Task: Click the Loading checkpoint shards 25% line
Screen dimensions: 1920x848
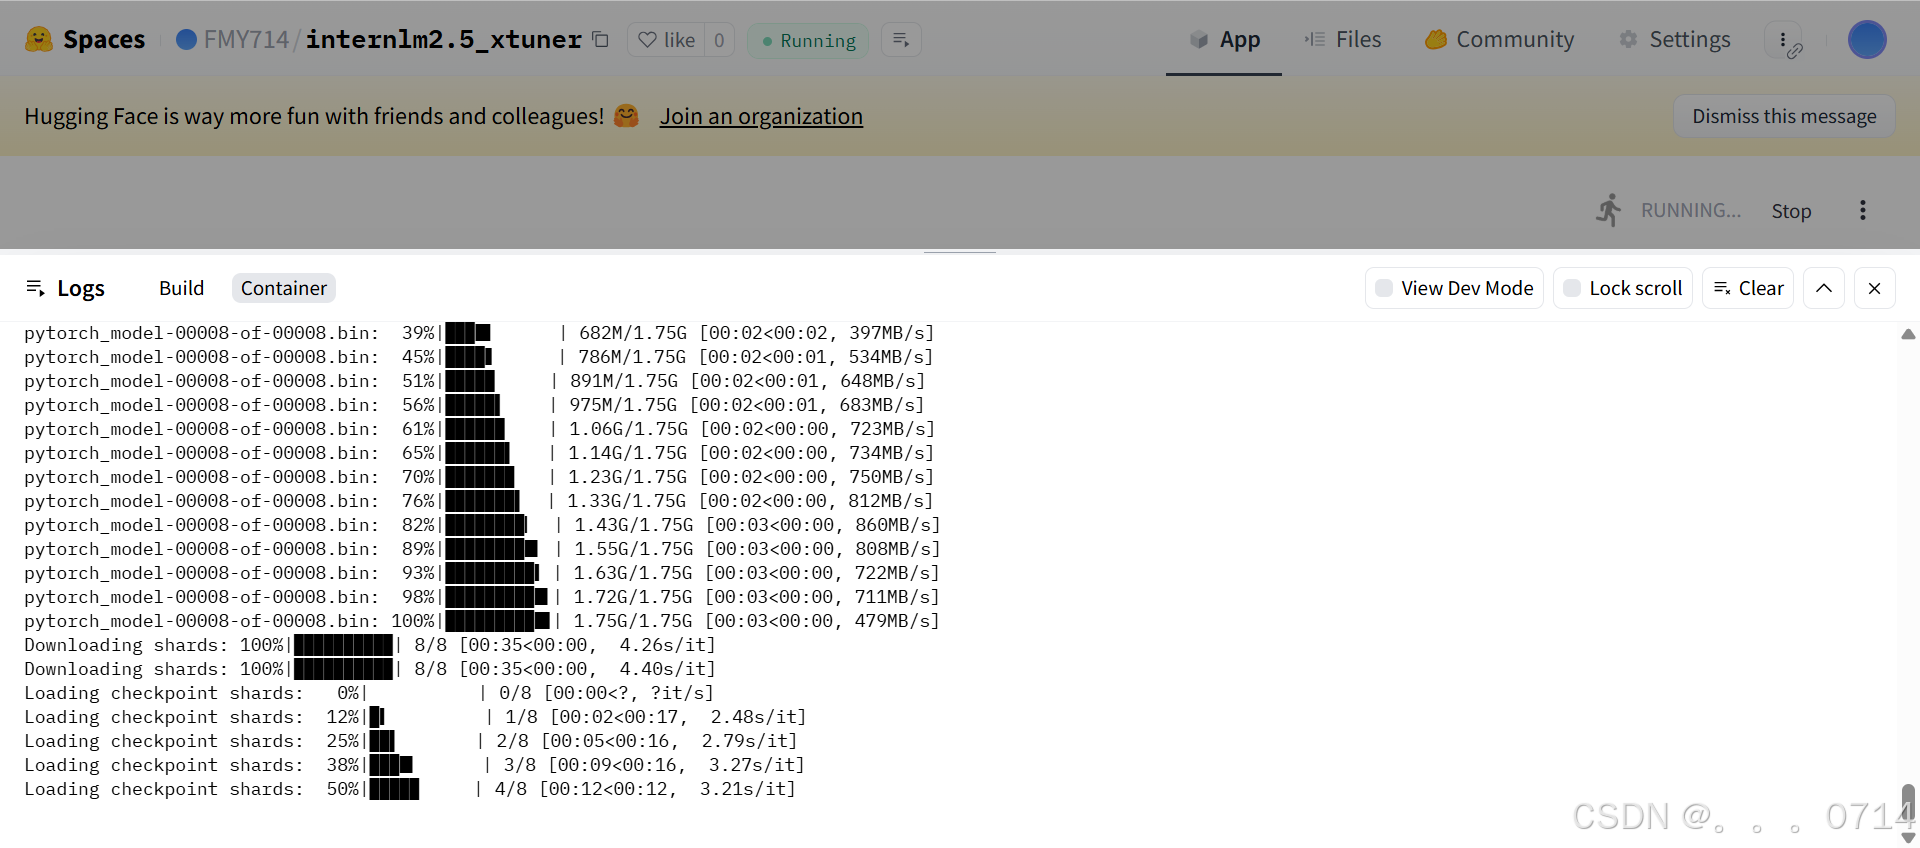Action: pyautogui.click(x=411, y=741)
